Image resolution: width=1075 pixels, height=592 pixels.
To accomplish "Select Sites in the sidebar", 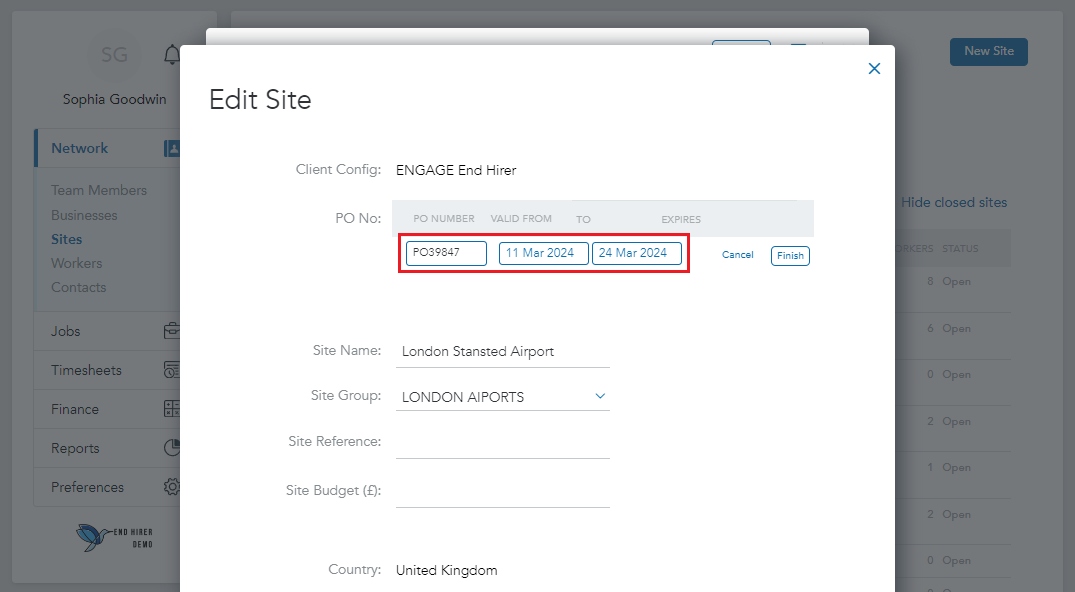I will click(x=67, y=239).
